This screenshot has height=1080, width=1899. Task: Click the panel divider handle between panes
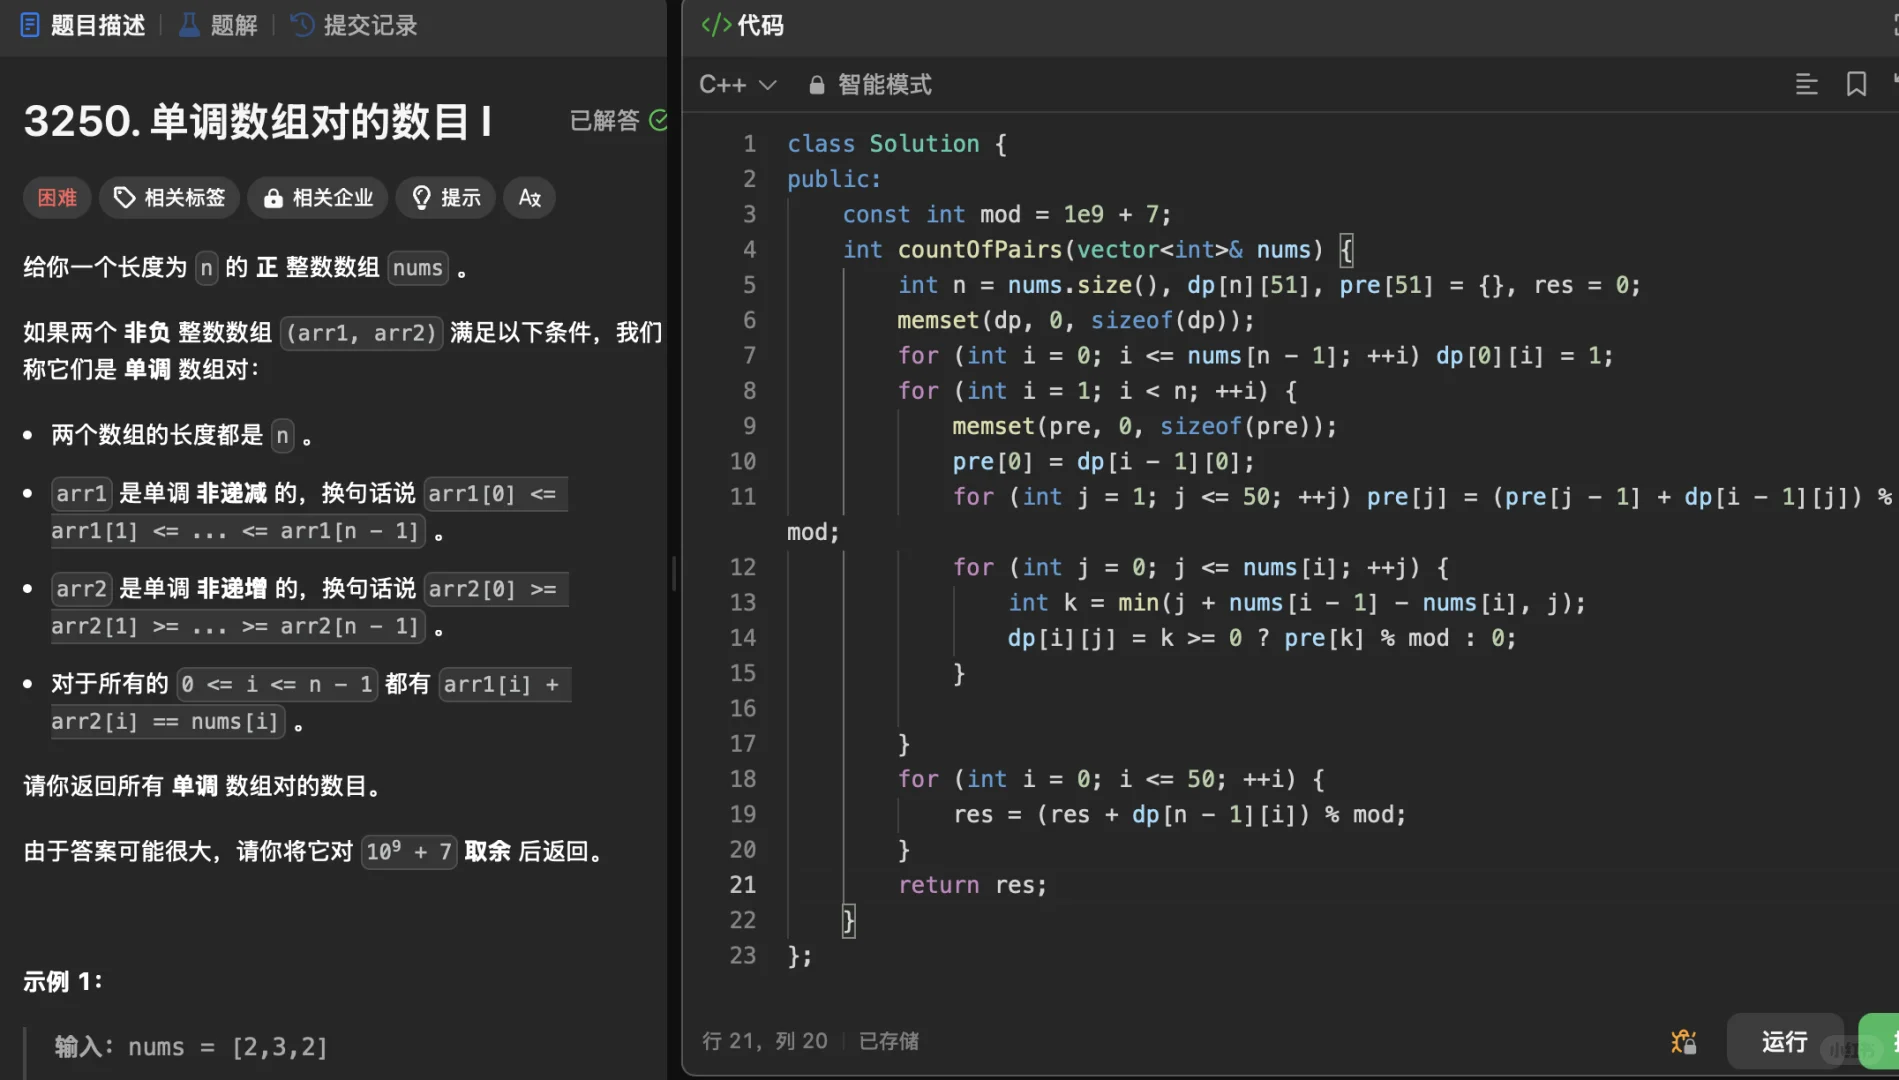click(x=674, y=573)
